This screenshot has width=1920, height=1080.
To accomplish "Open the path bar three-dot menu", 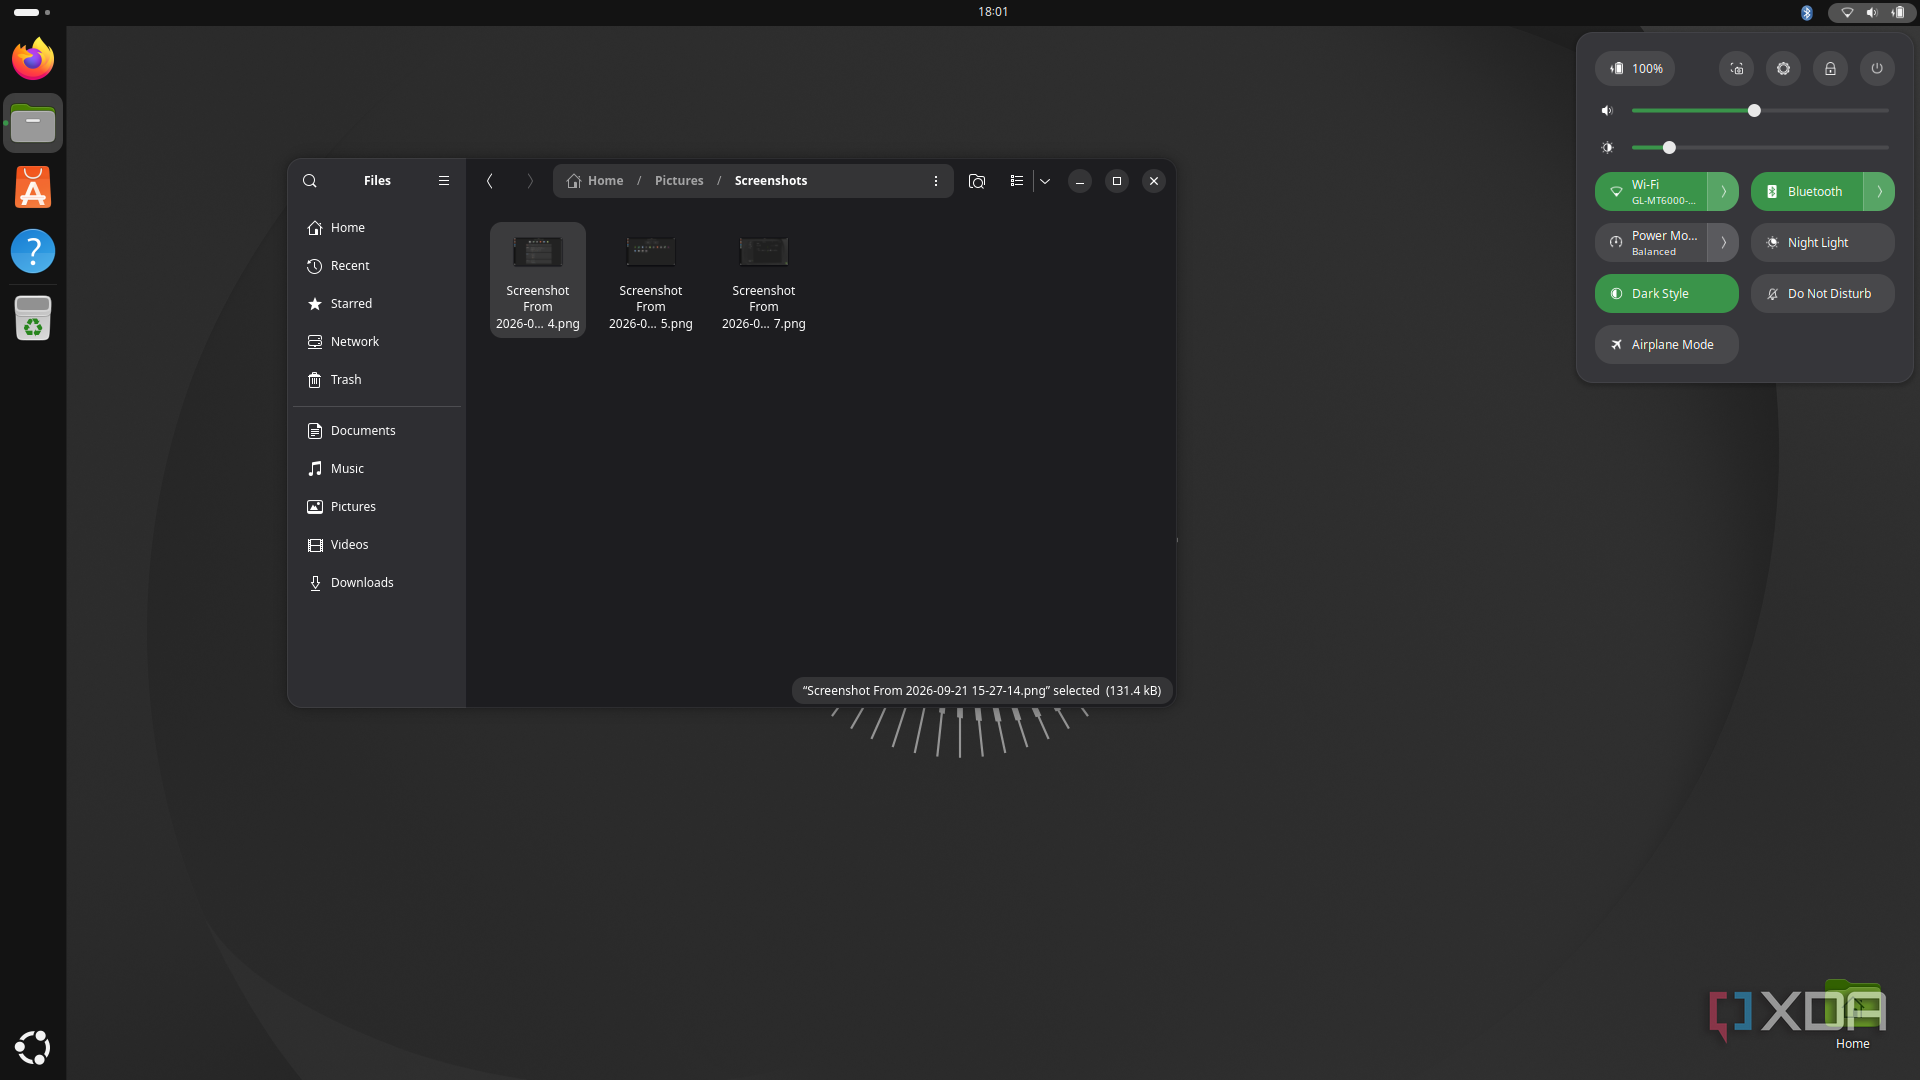I will pos(936,181).
